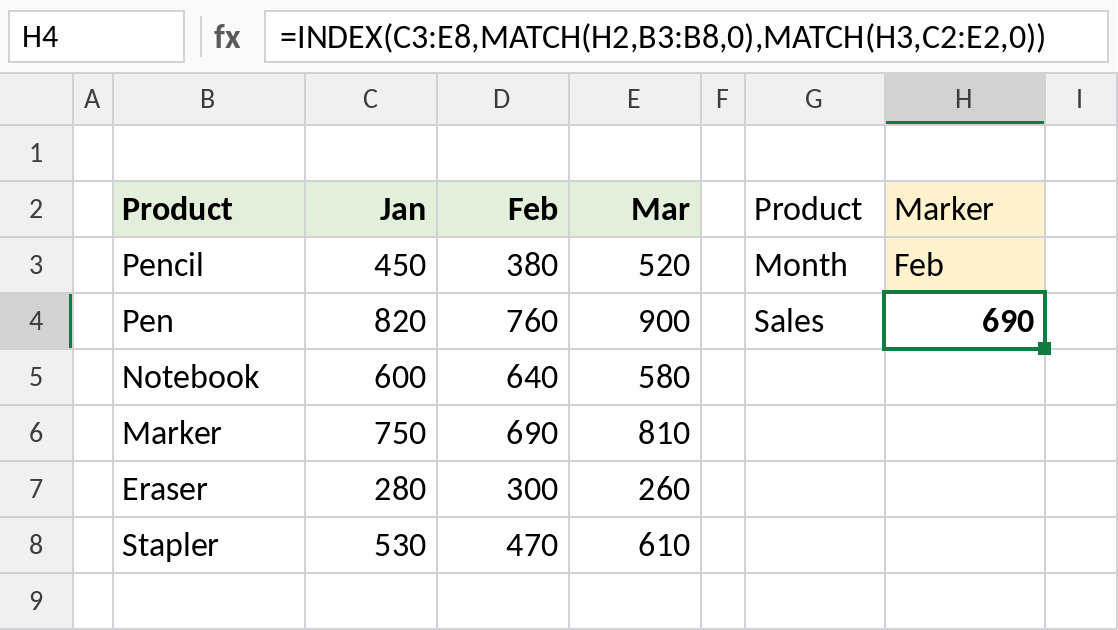Viewport: 1118px width, 630px height.
Task: Select the Stapler cell
Action: 209,545
